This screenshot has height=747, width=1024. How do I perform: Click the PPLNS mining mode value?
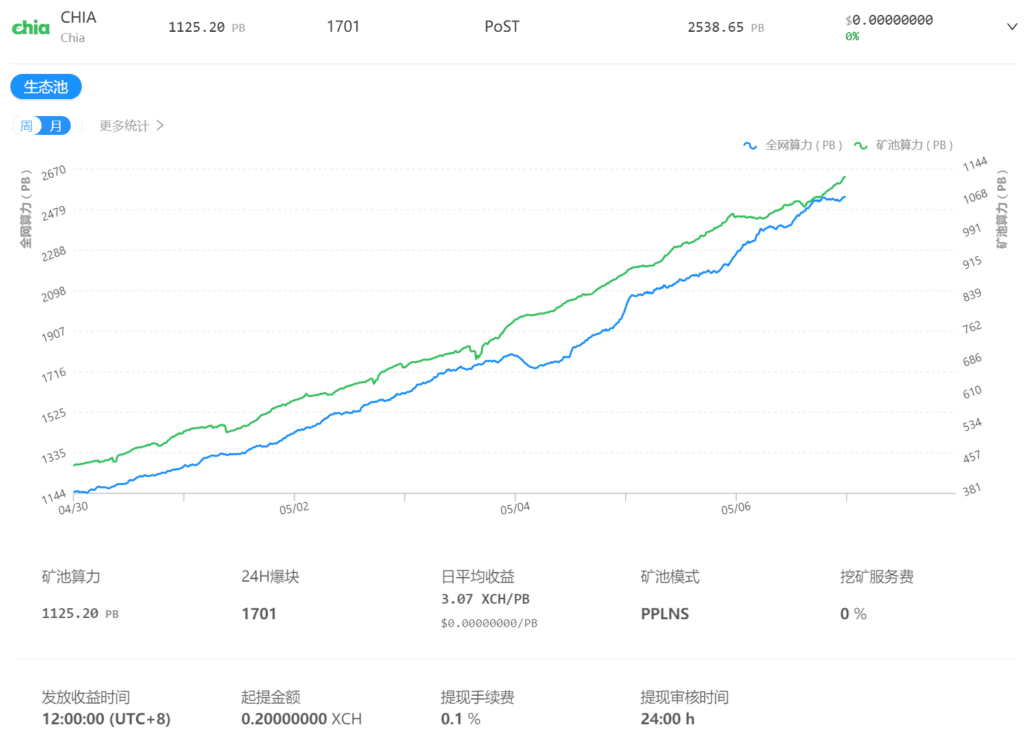(665, 614)
